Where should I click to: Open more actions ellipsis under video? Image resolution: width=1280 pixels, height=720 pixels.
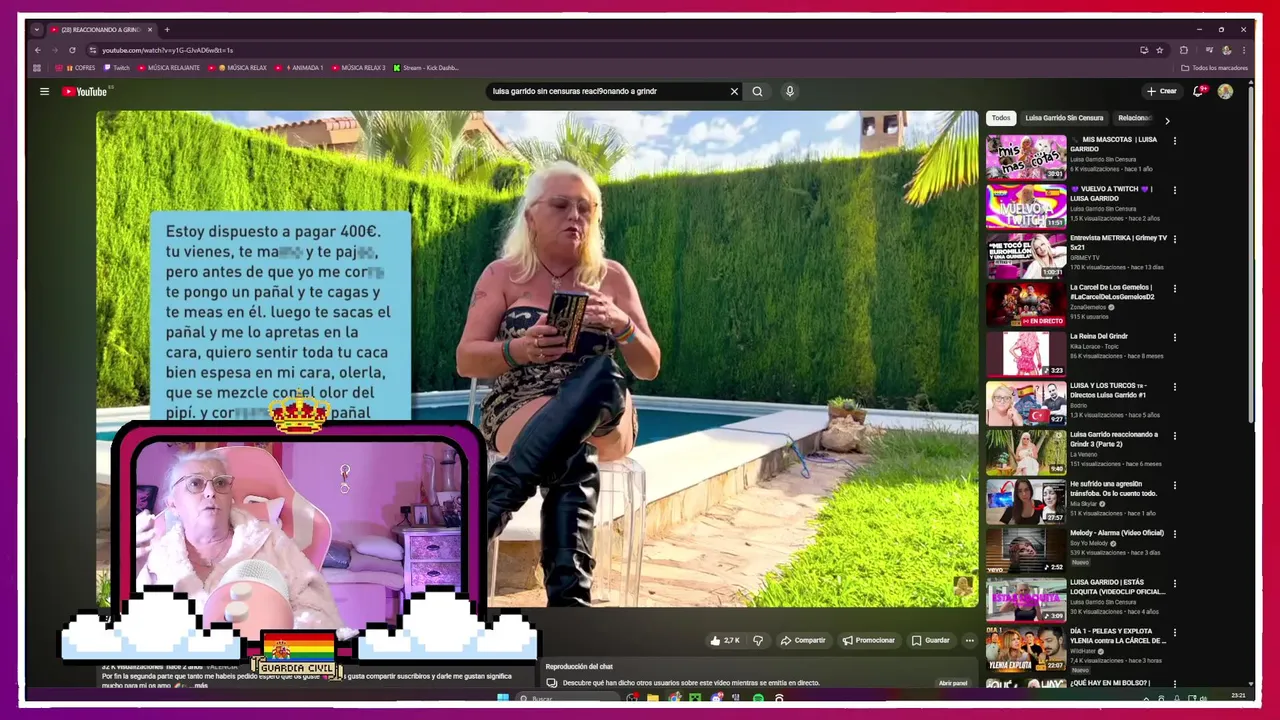click(x=969, y=640)
